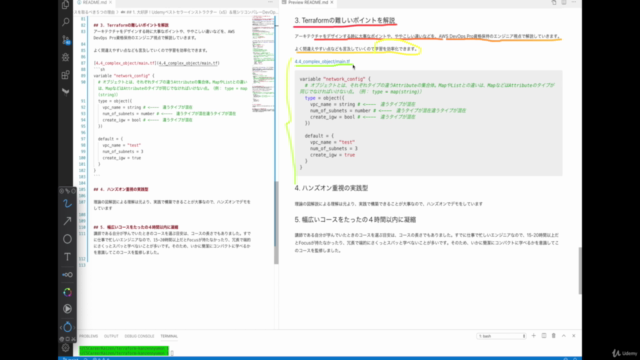Click the editor minimap code overview
Screen dimensions: 640x360
point(263,65)
